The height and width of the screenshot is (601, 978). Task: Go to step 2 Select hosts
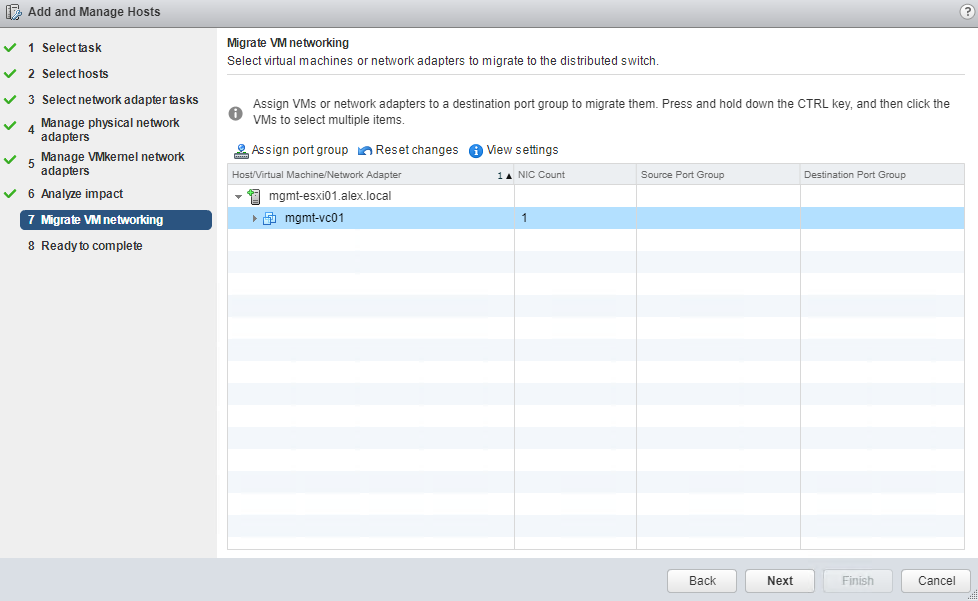(x=68, y=74)
